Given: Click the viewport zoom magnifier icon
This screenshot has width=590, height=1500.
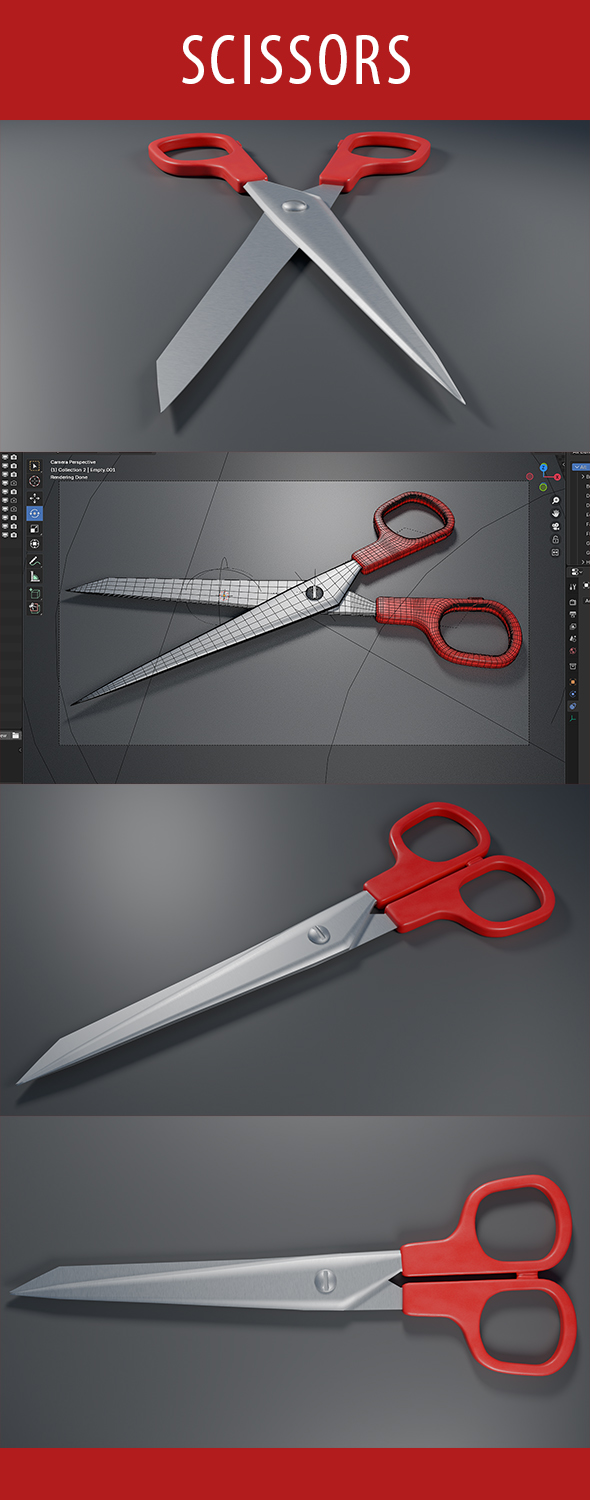Looking at the screenshot, I should (x=555, y=500).
